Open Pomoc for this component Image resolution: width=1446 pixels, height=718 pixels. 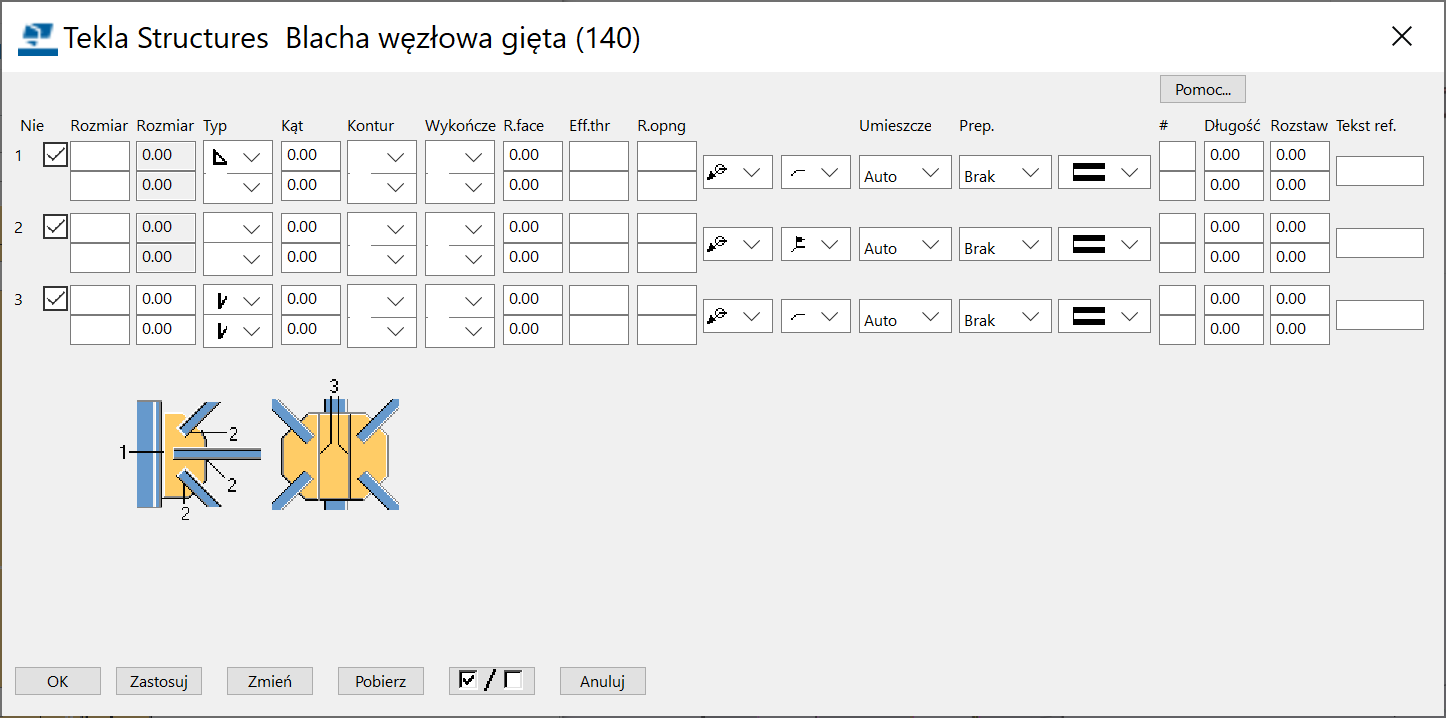click(1202, 88)
